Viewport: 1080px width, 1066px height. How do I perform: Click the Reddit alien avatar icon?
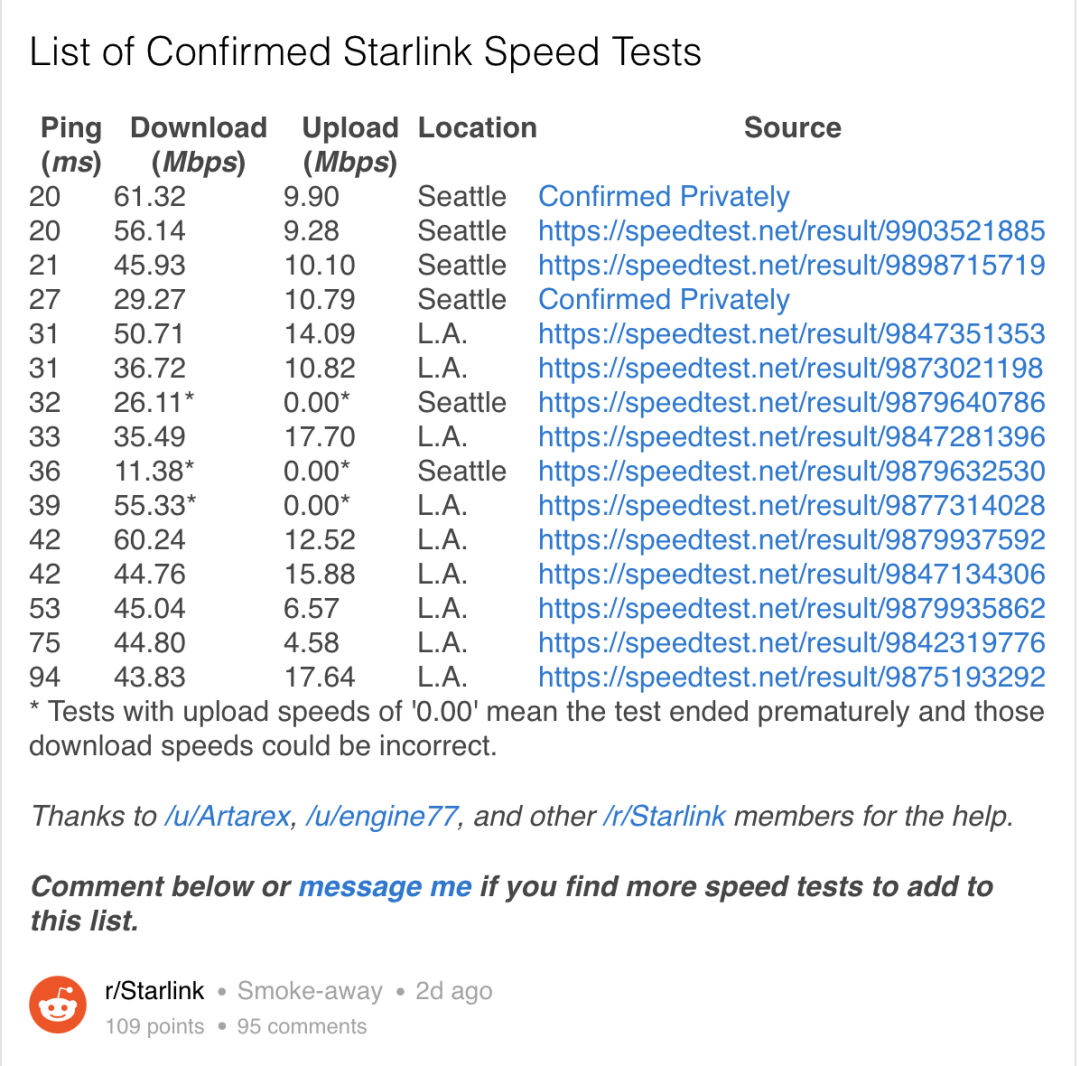58,1005
